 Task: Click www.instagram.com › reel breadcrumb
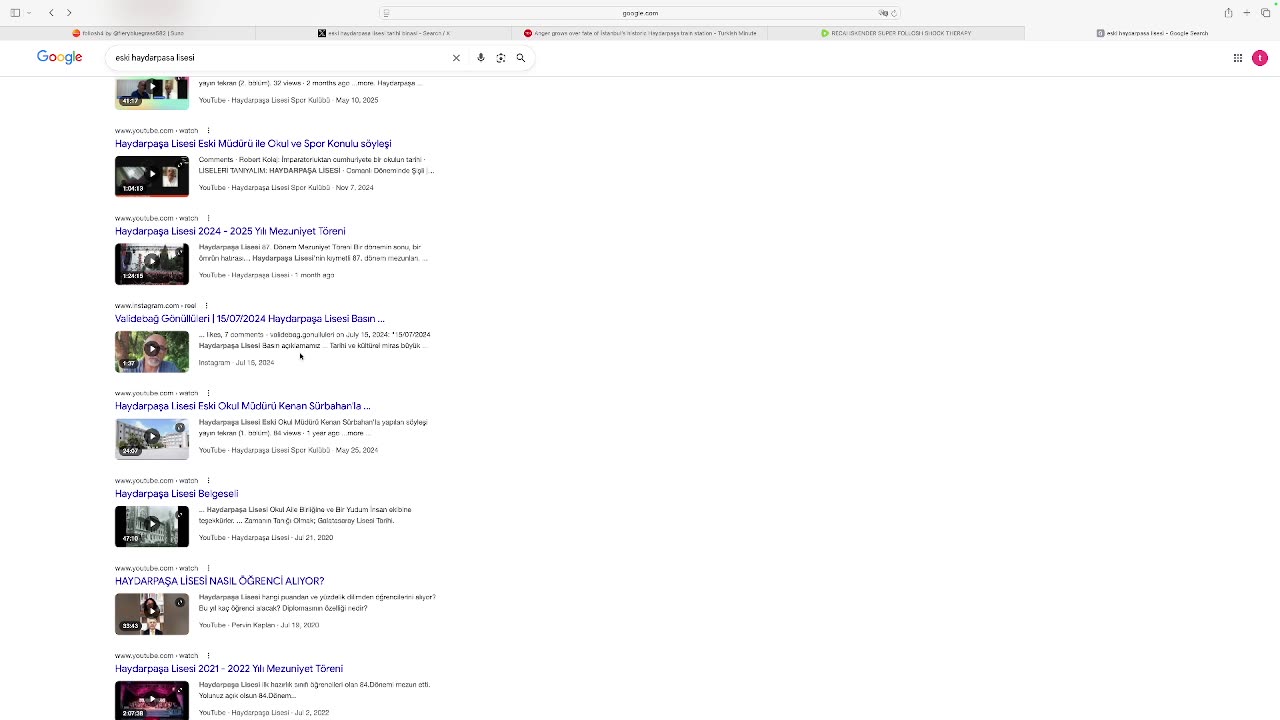point(155,306)
